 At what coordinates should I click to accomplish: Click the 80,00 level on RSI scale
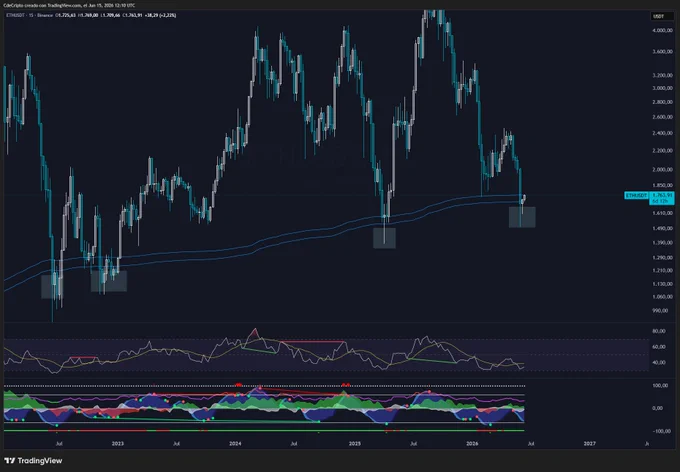point(659,331)
